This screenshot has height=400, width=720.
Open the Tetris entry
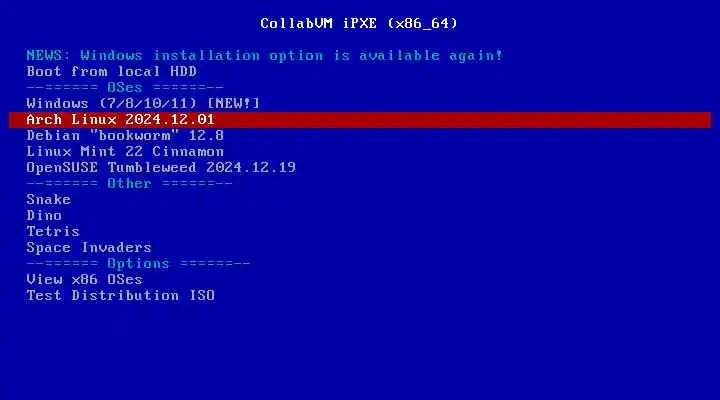[53, 231]
